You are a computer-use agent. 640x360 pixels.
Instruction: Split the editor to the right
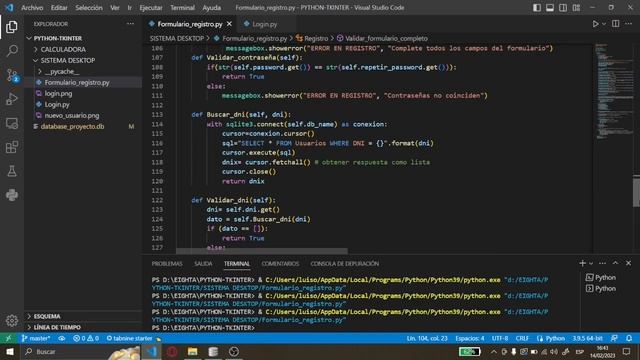click(x=616, y=24)
